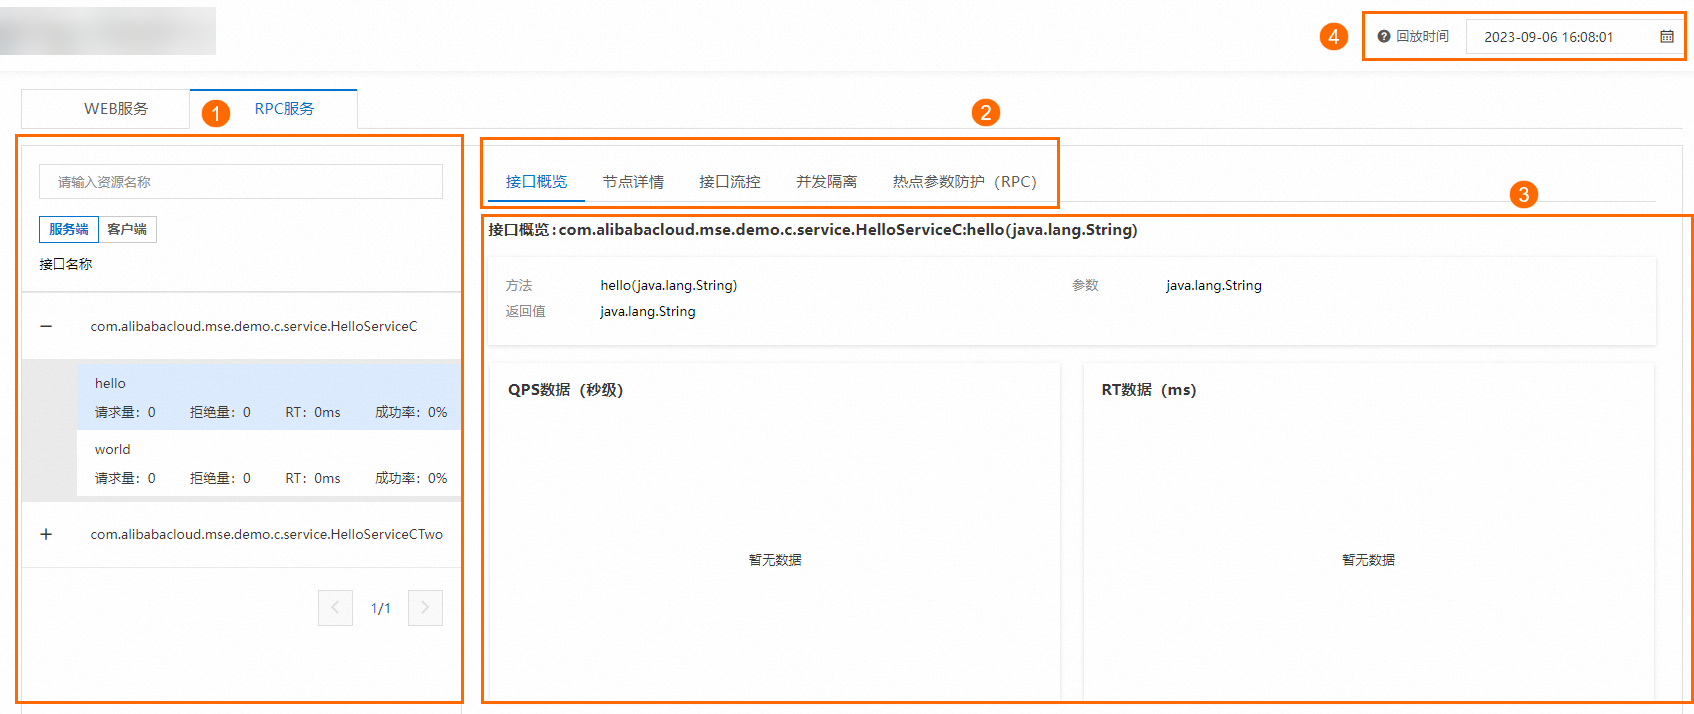Viewport: 1694px width, 714px height.
Task: Focus the 请输入资源名称 search field
Action: (241, 182)
